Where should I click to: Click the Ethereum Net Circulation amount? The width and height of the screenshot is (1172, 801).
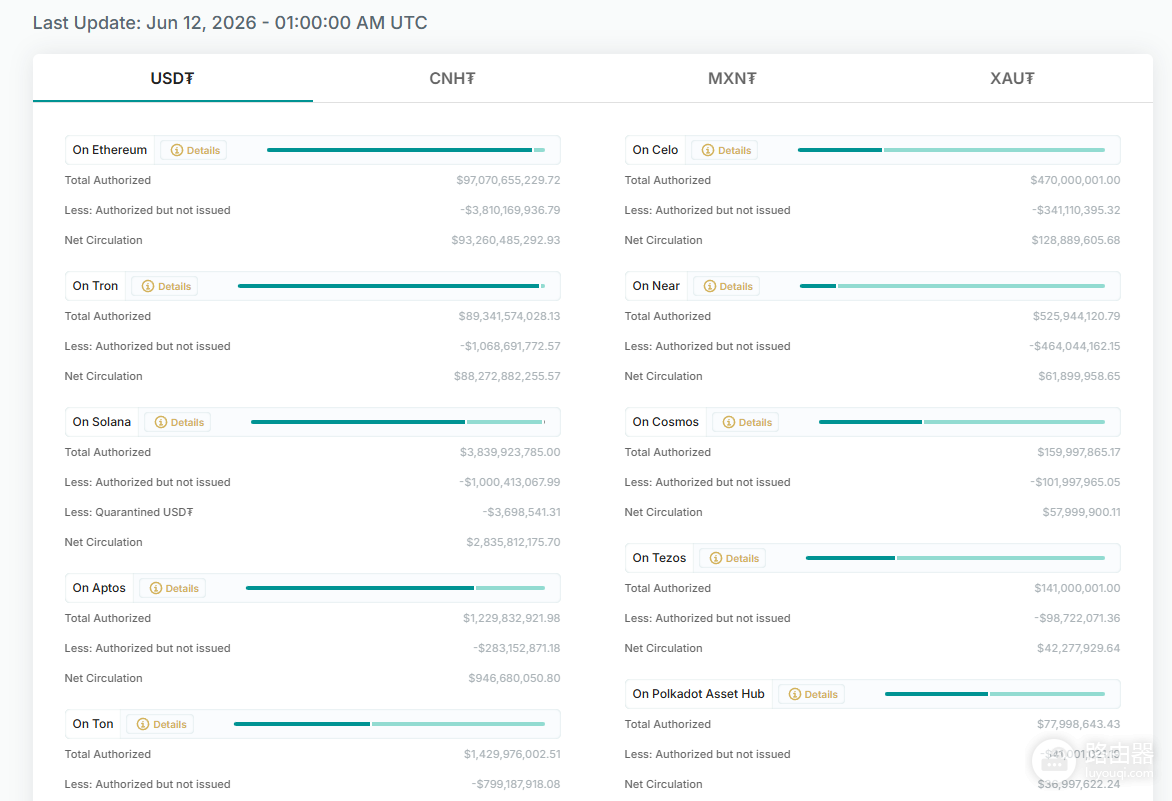coord(505,240)
